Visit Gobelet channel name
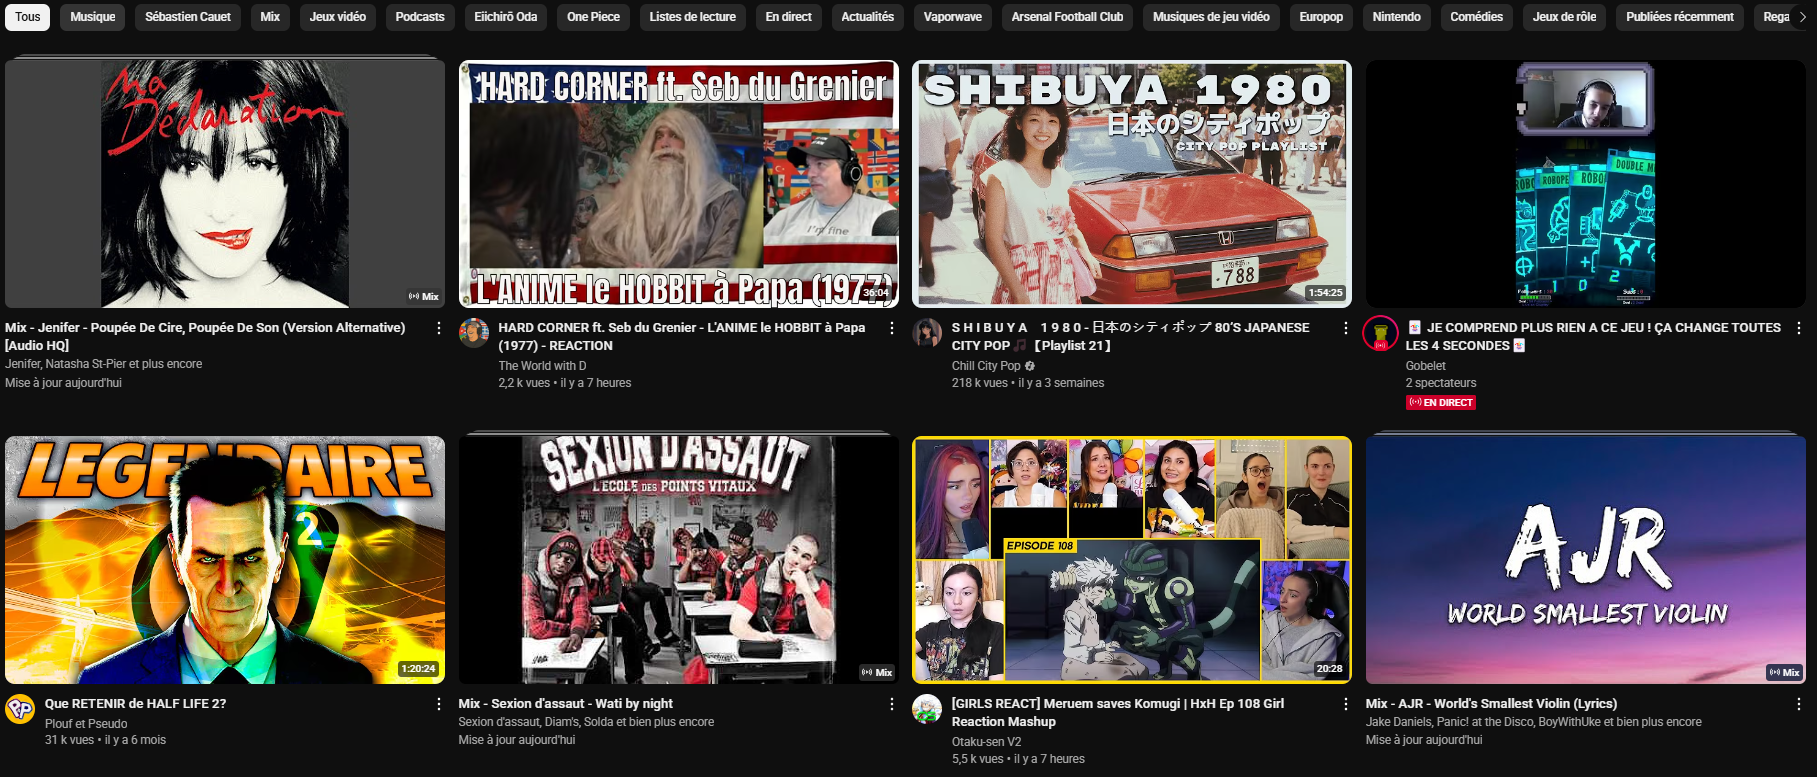The width and height of the screenshot is (1817, 777). click(x=1425, y=366)
